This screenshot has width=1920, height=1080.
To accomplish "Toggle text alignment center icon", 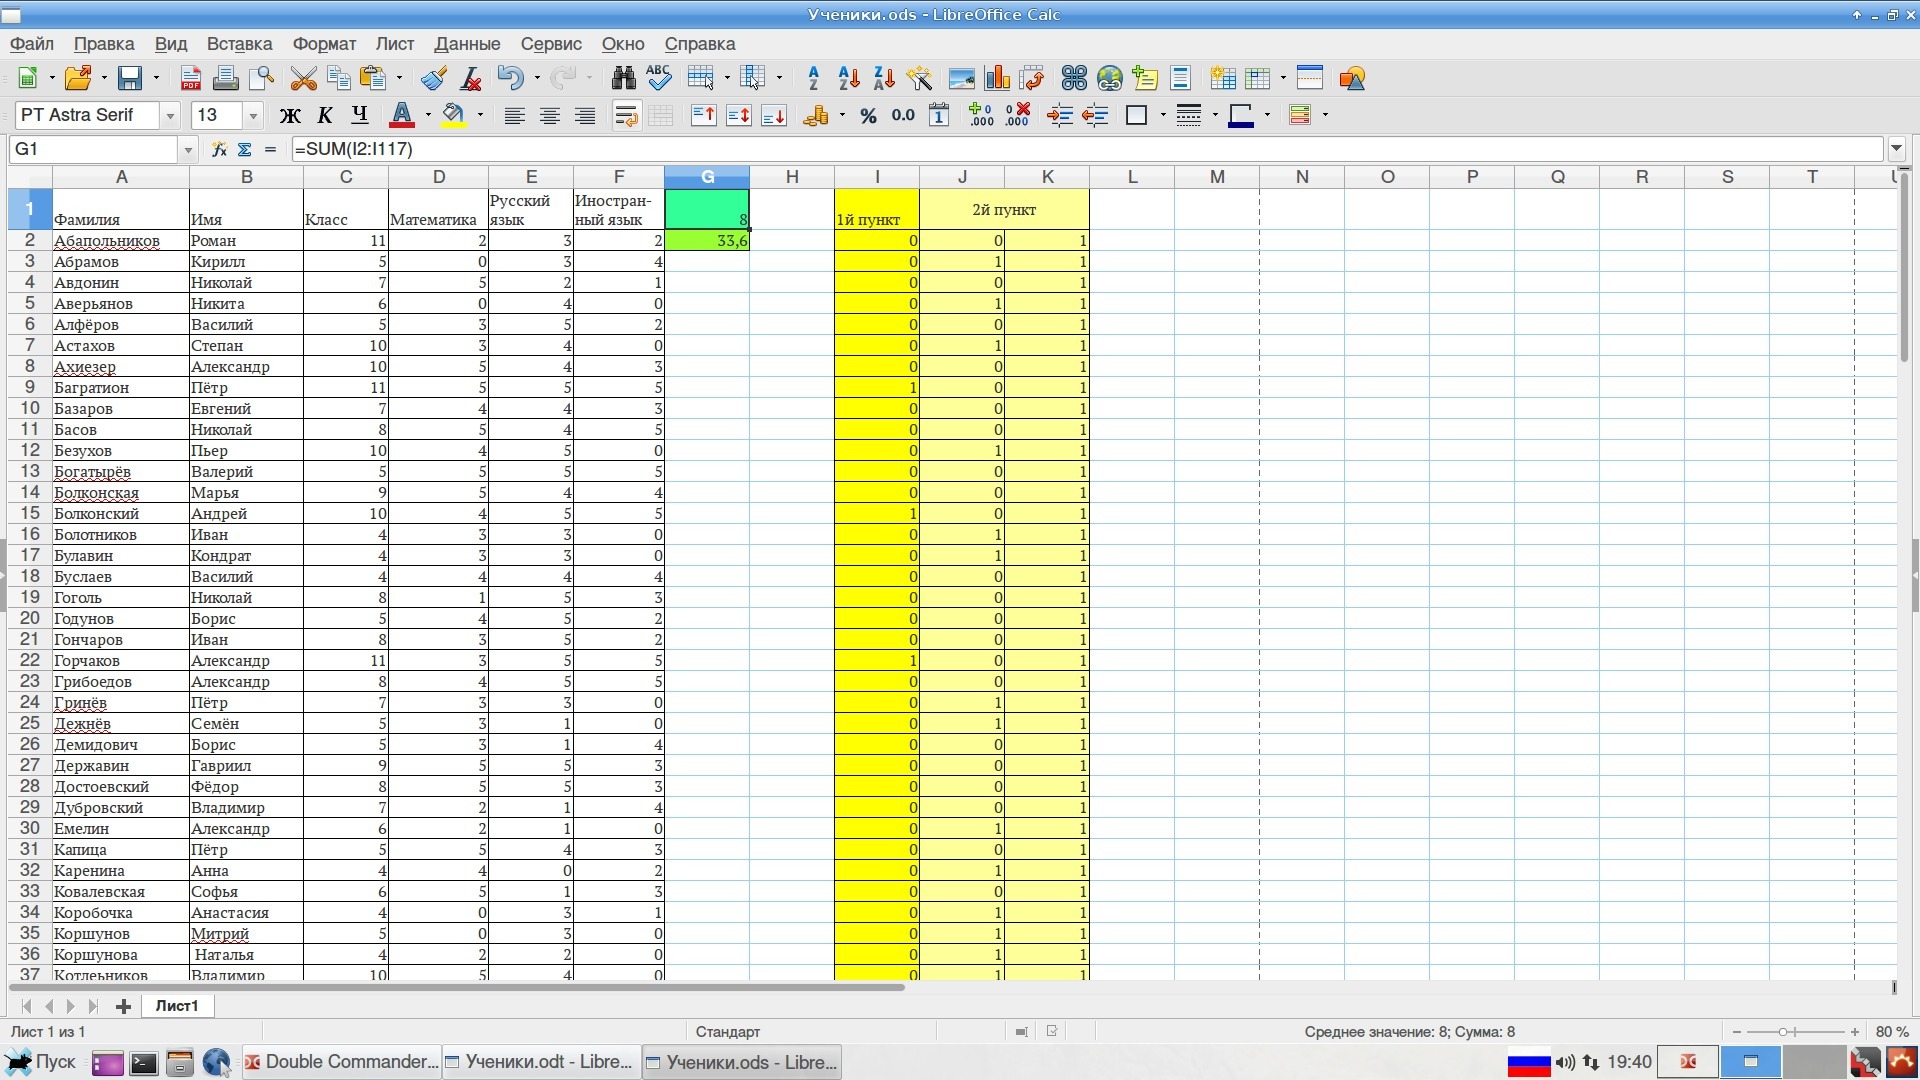I will 550,116.
